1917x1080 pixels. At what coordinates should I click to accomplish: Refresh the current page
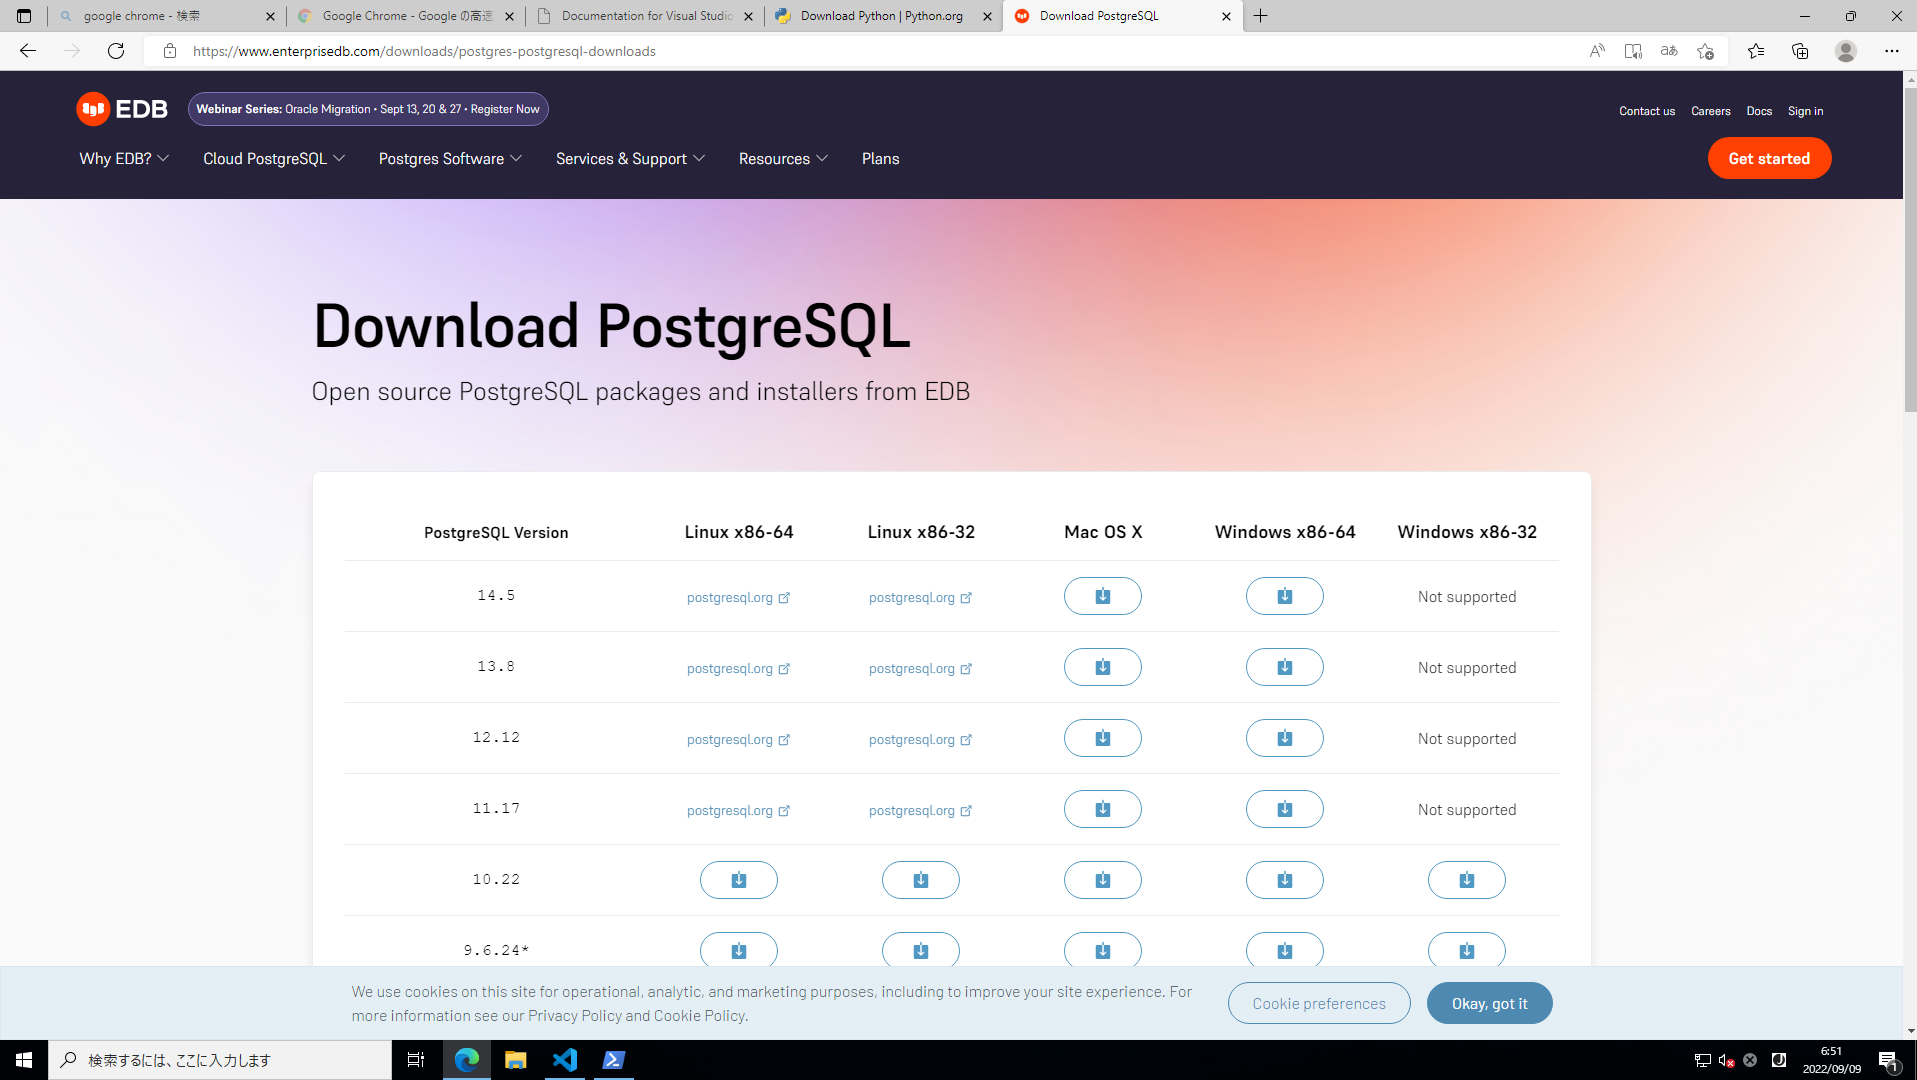coord(116,51)
